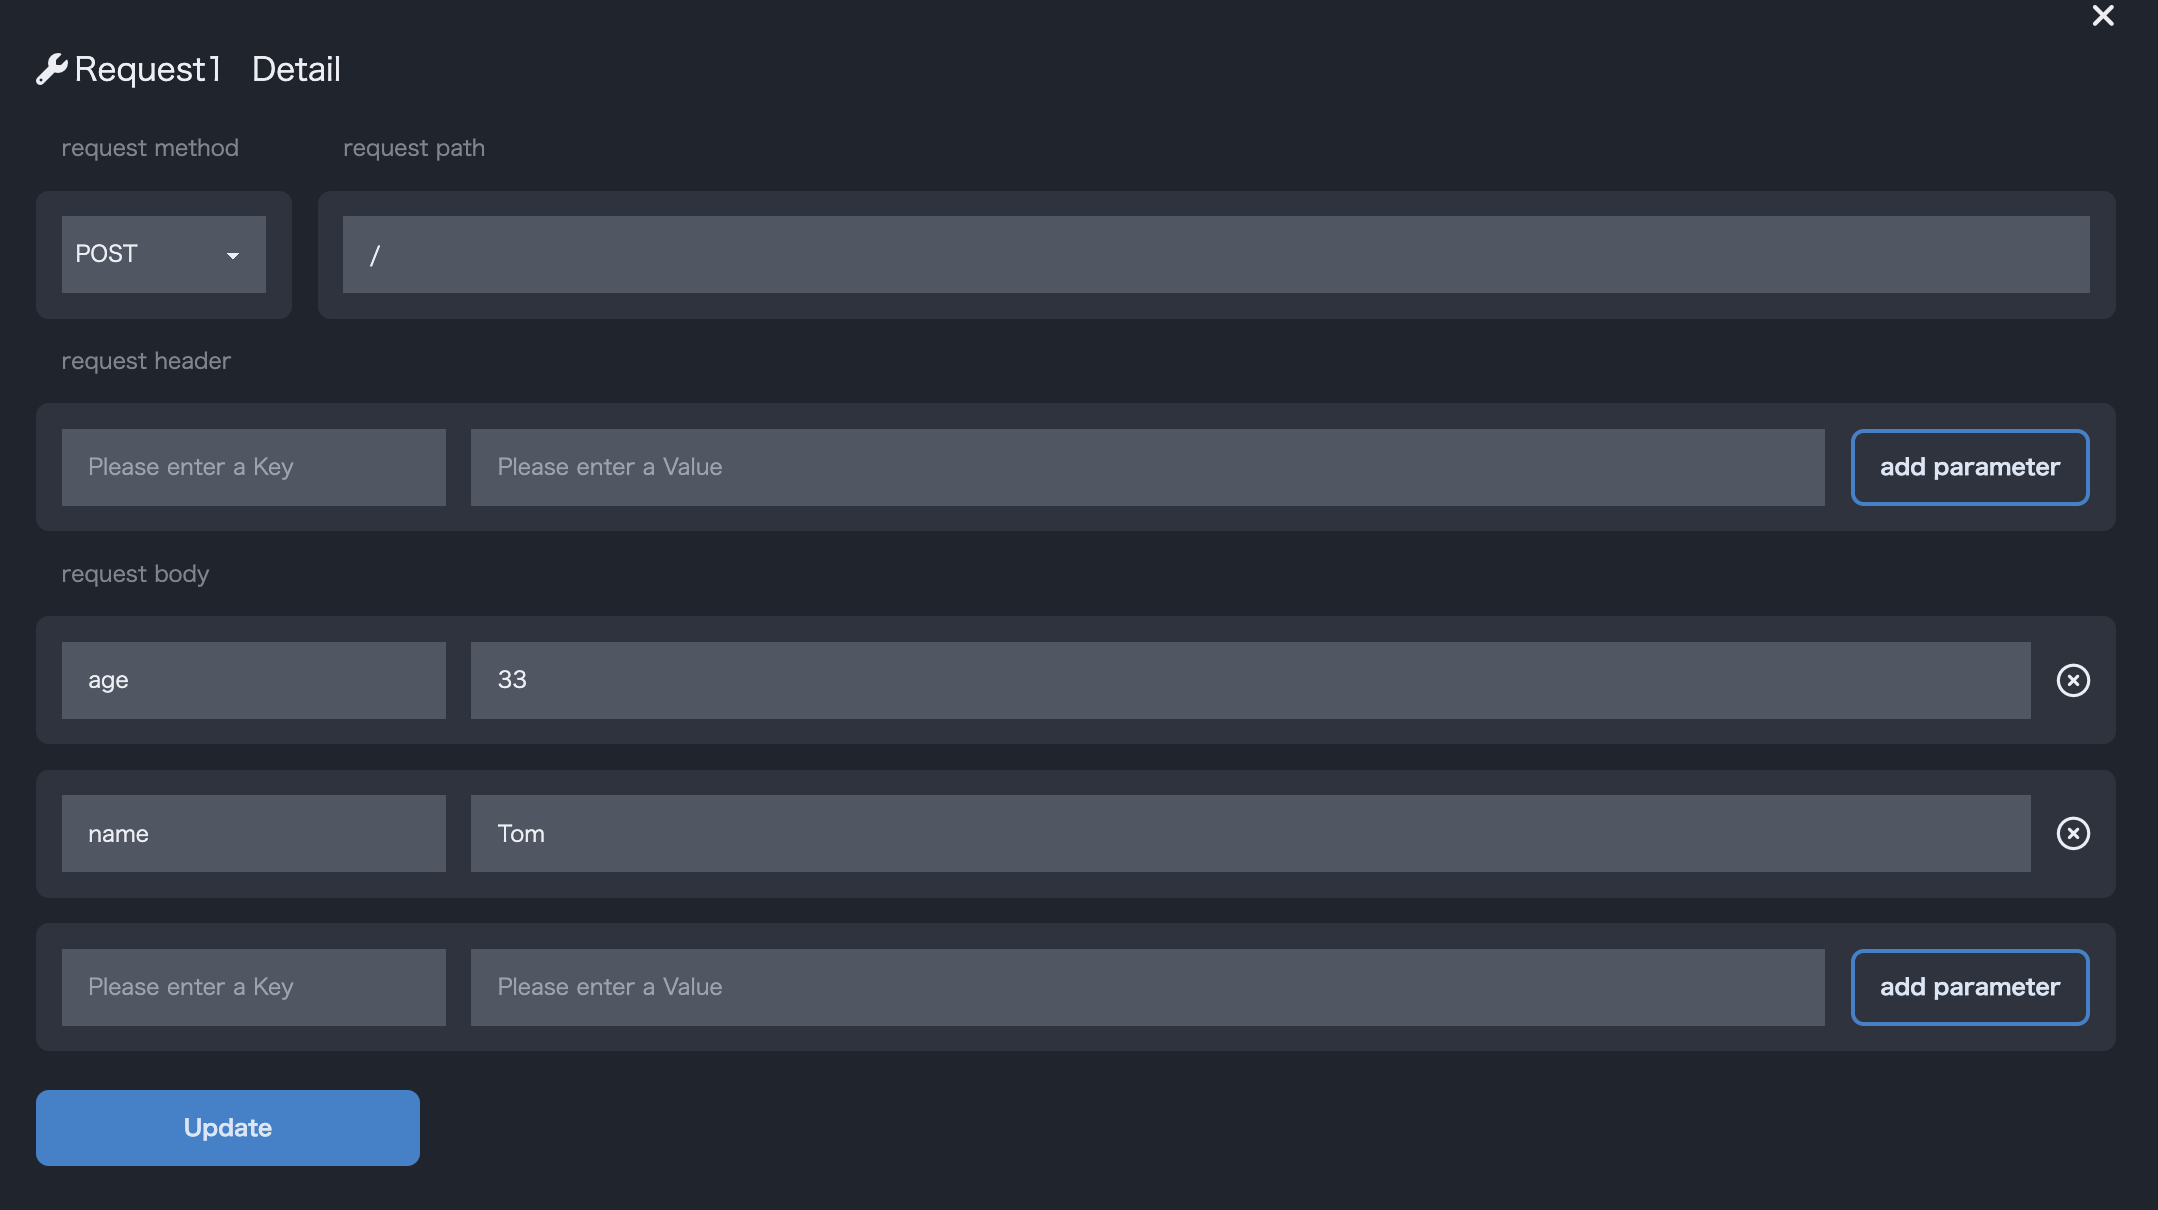Focus the request path field
The image size is (2158, 1210).
[1215, 255]
